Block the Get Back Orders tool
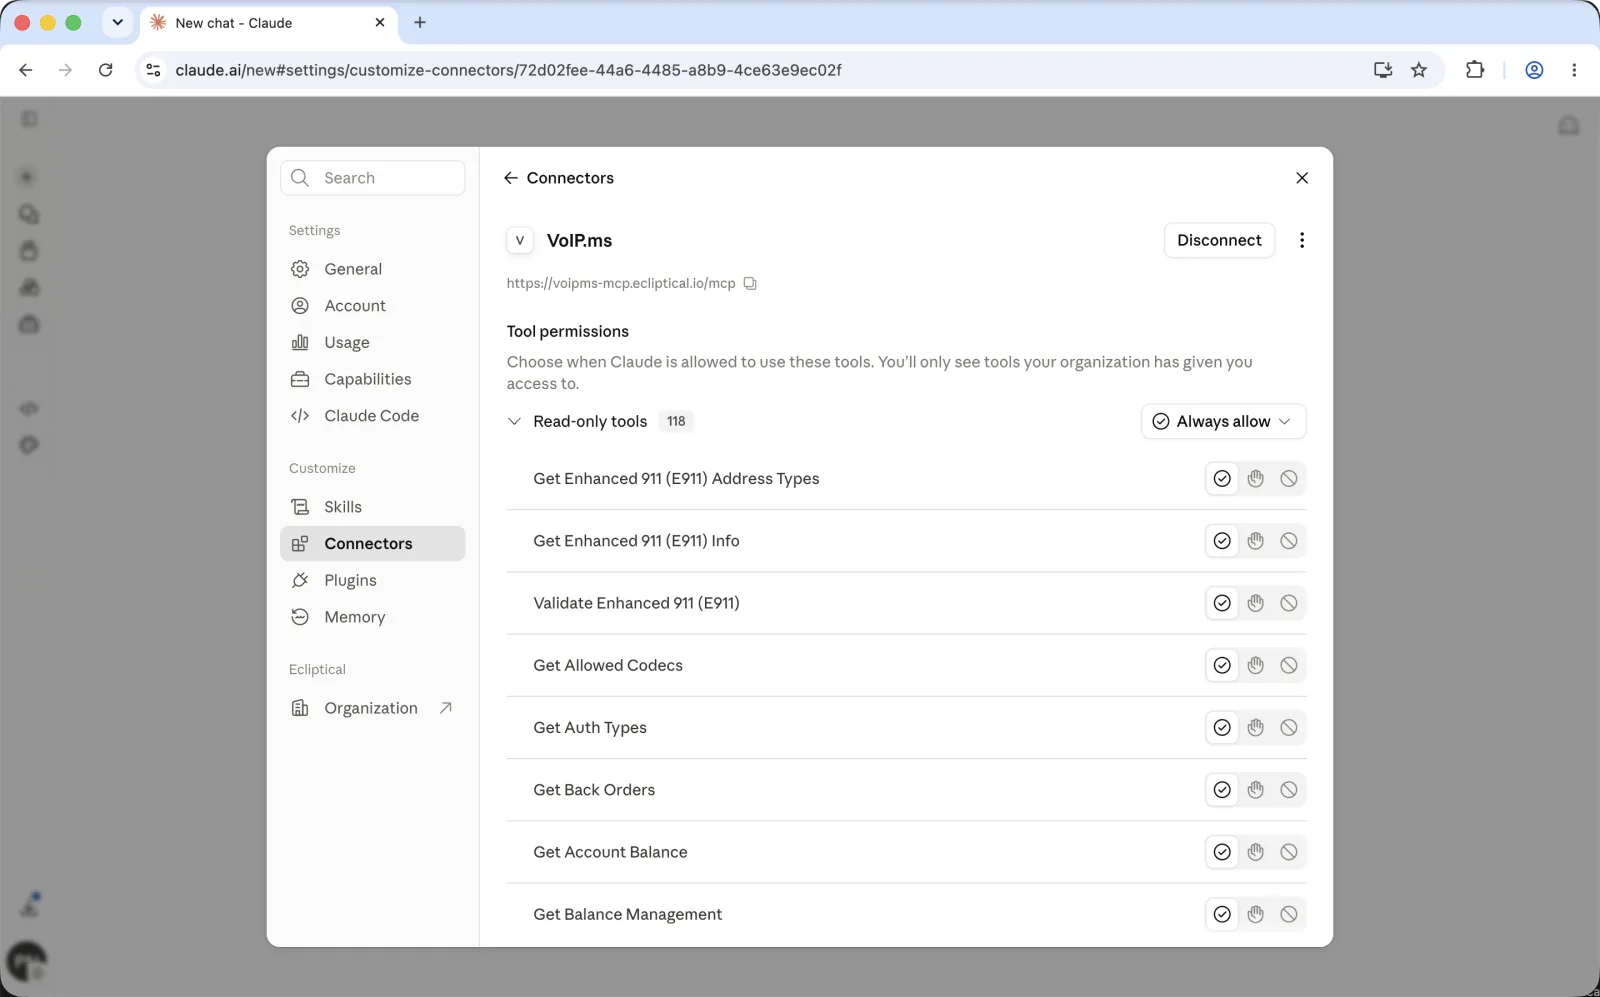Image resolution: width=1600 pixels, height=997 pixels. pos(1289,790)
